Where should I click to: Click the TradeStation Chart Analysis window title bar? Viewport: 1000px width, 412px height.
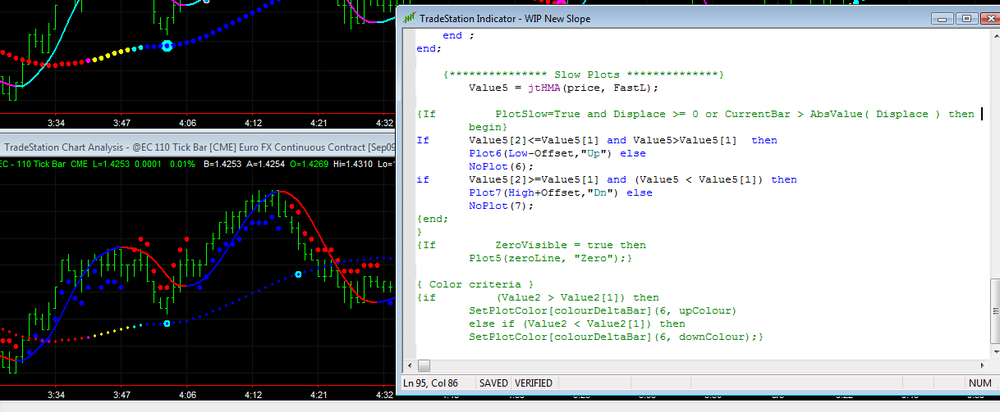point(198,147)
